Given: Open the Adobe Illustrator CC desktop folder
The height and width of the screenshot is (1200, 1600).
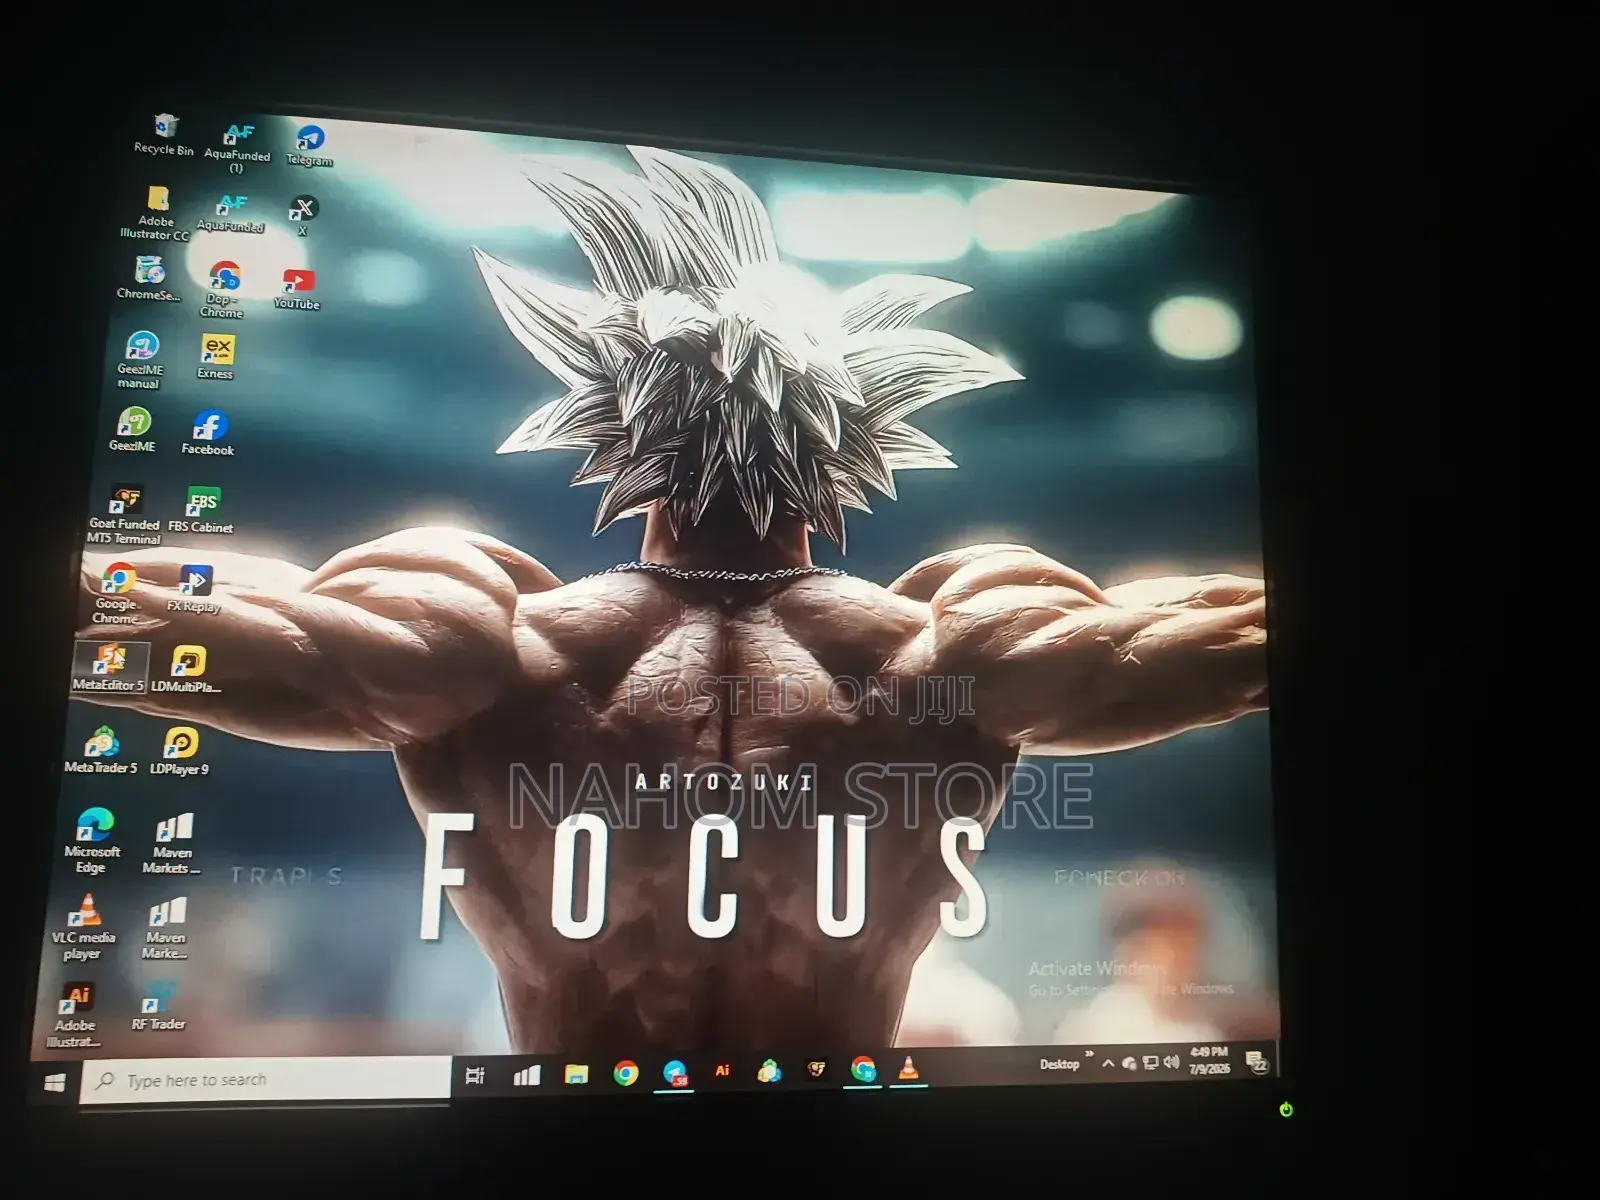Looking at the screenshot, I should point(155,213).
